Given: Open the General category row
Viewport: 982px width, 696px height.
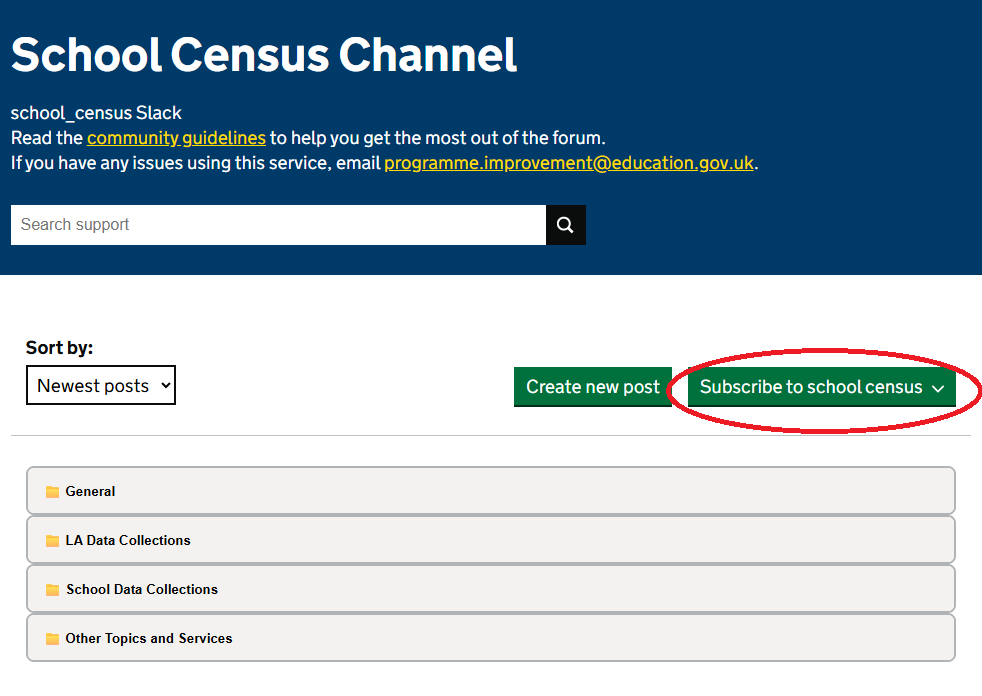Looking at the screenshot, I should pos(491,491).
